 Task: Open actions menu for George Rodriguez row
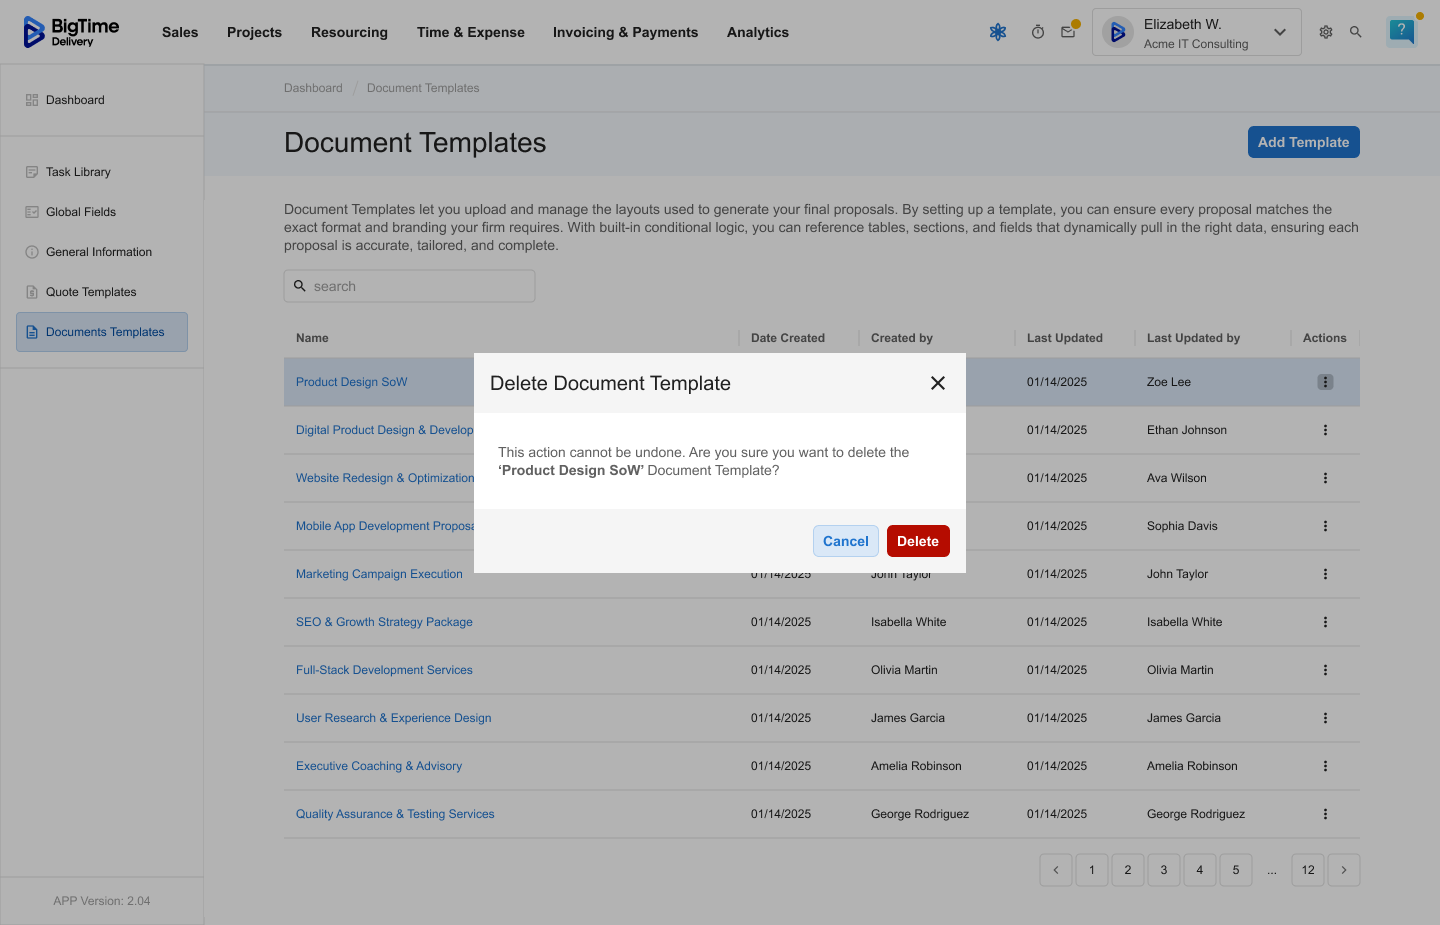(1325, 814)
